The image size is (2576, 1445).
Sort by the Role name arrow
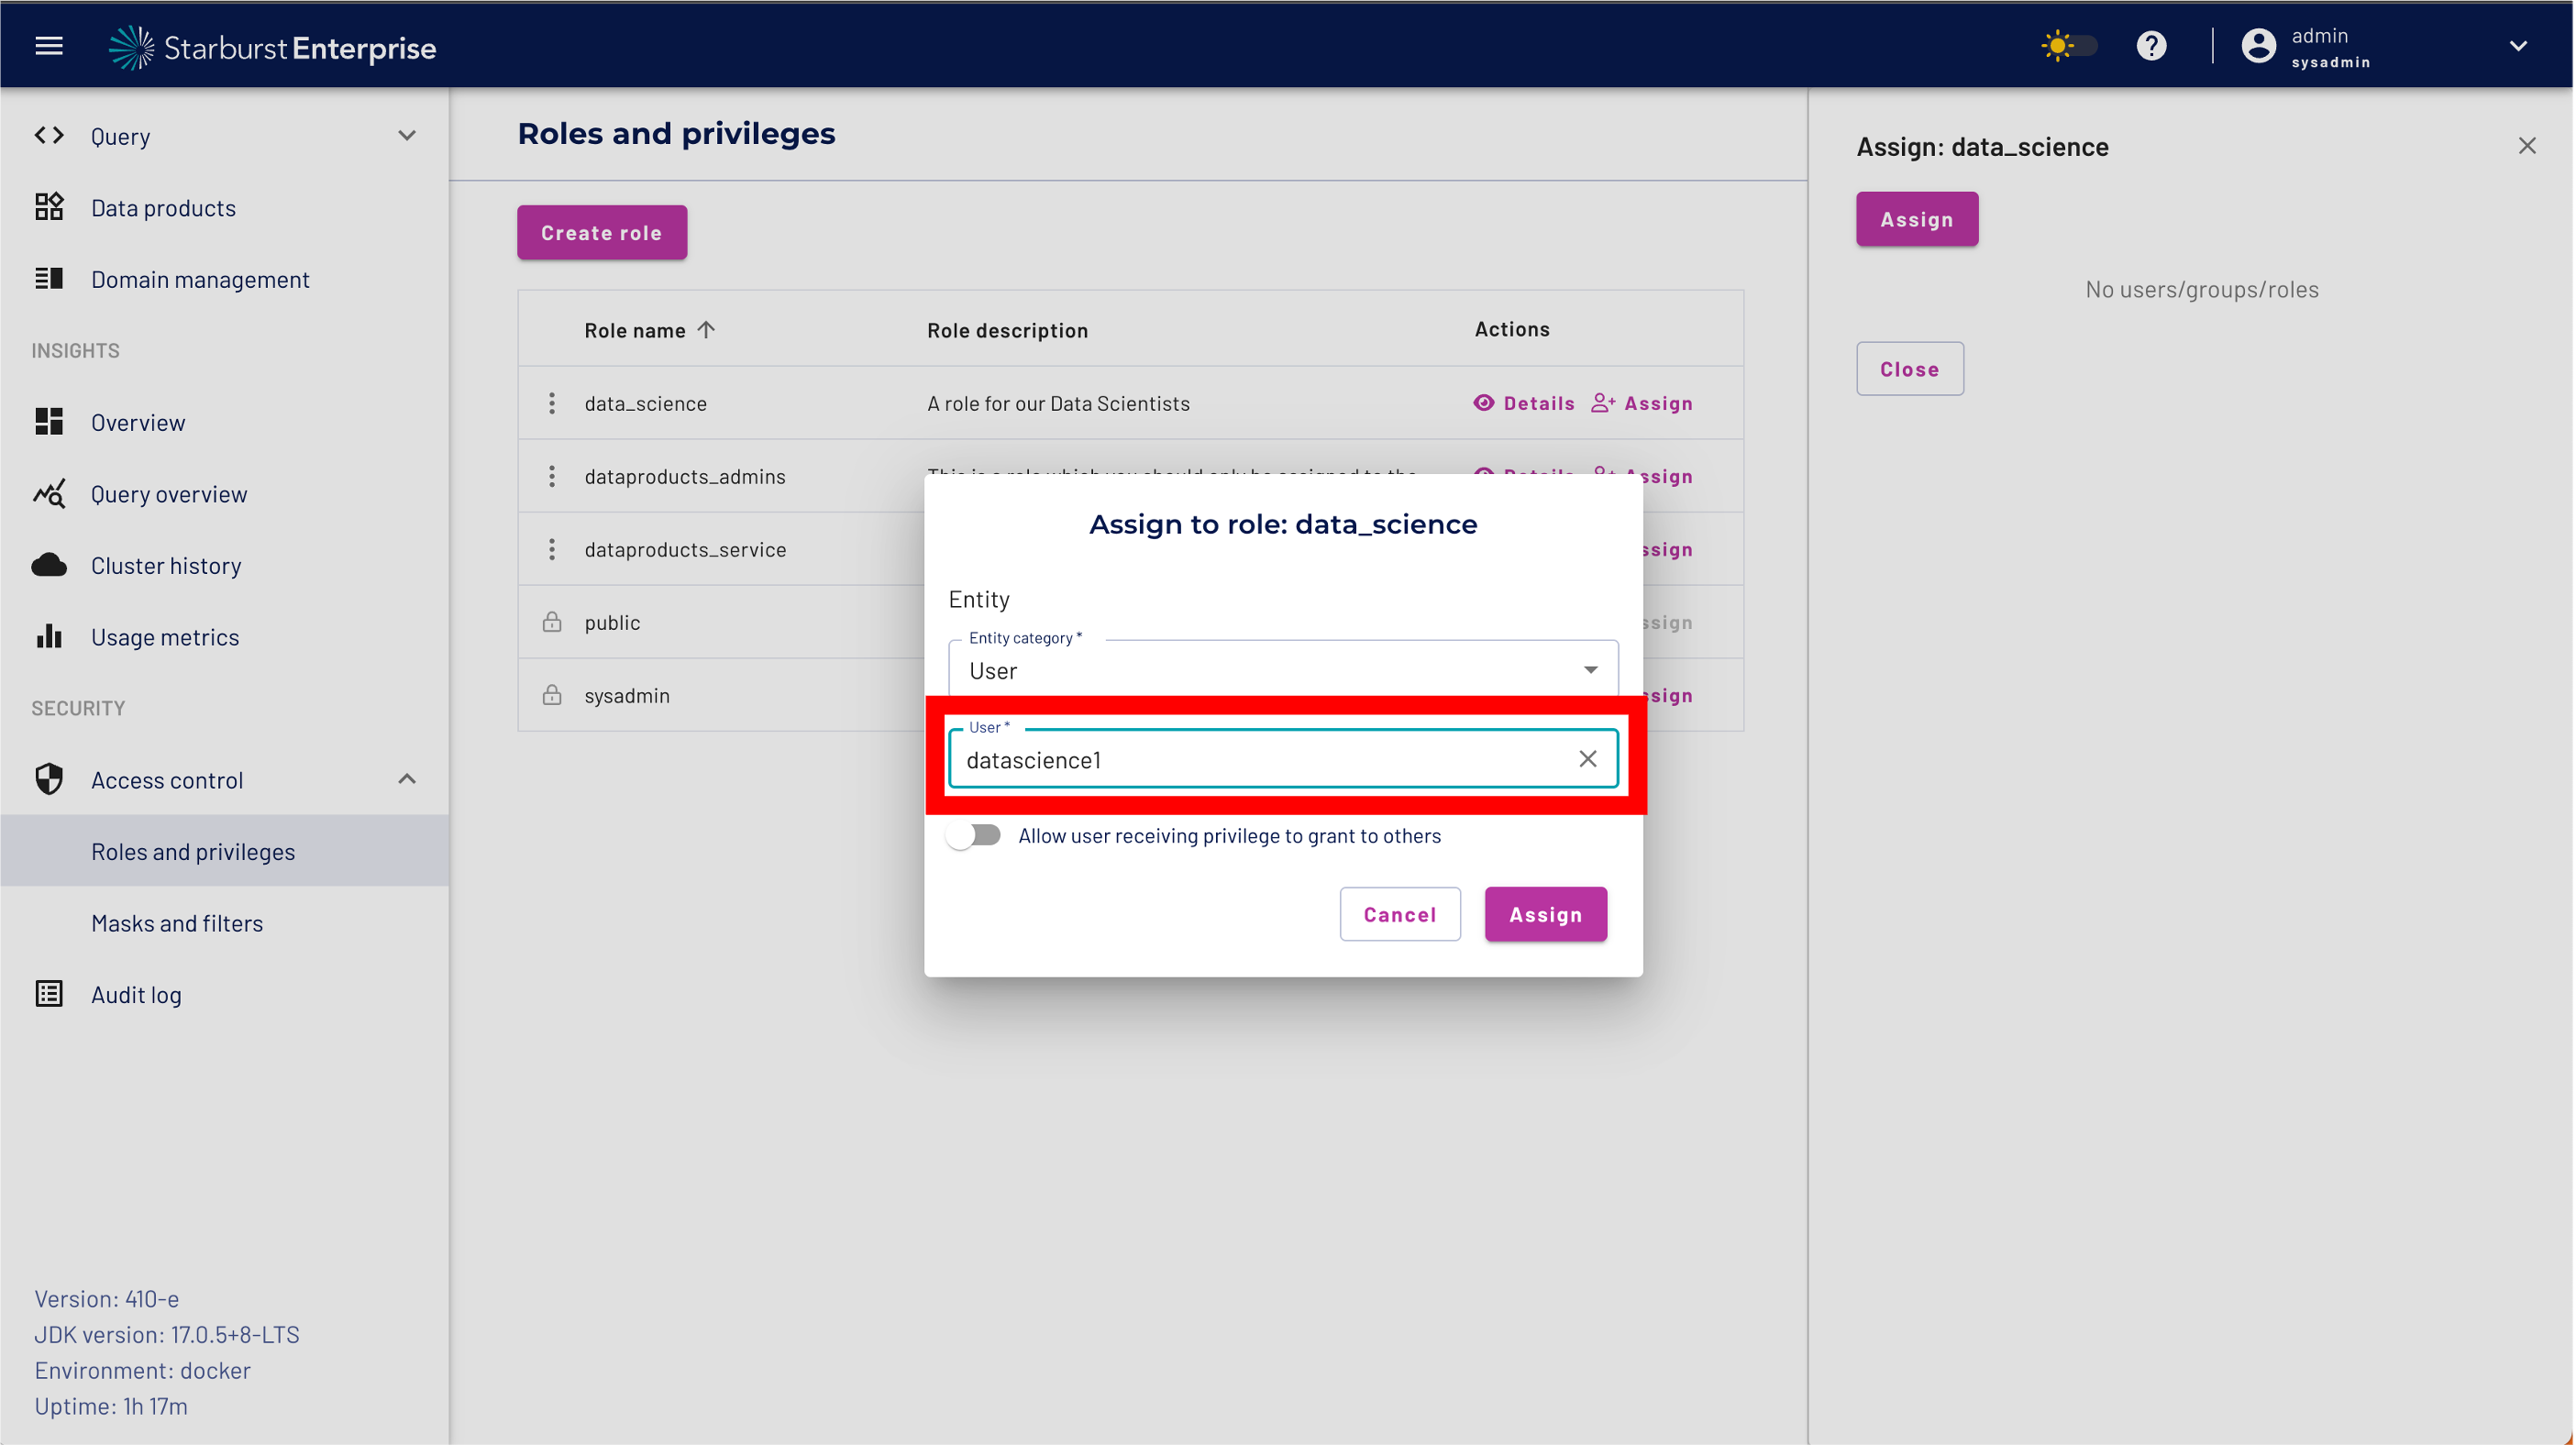[706, 330]
